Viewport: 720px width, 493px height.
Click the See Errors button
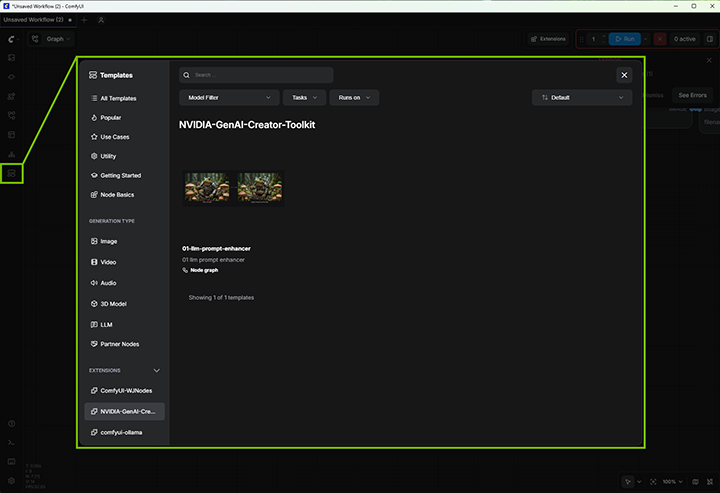tap(692, 95)
